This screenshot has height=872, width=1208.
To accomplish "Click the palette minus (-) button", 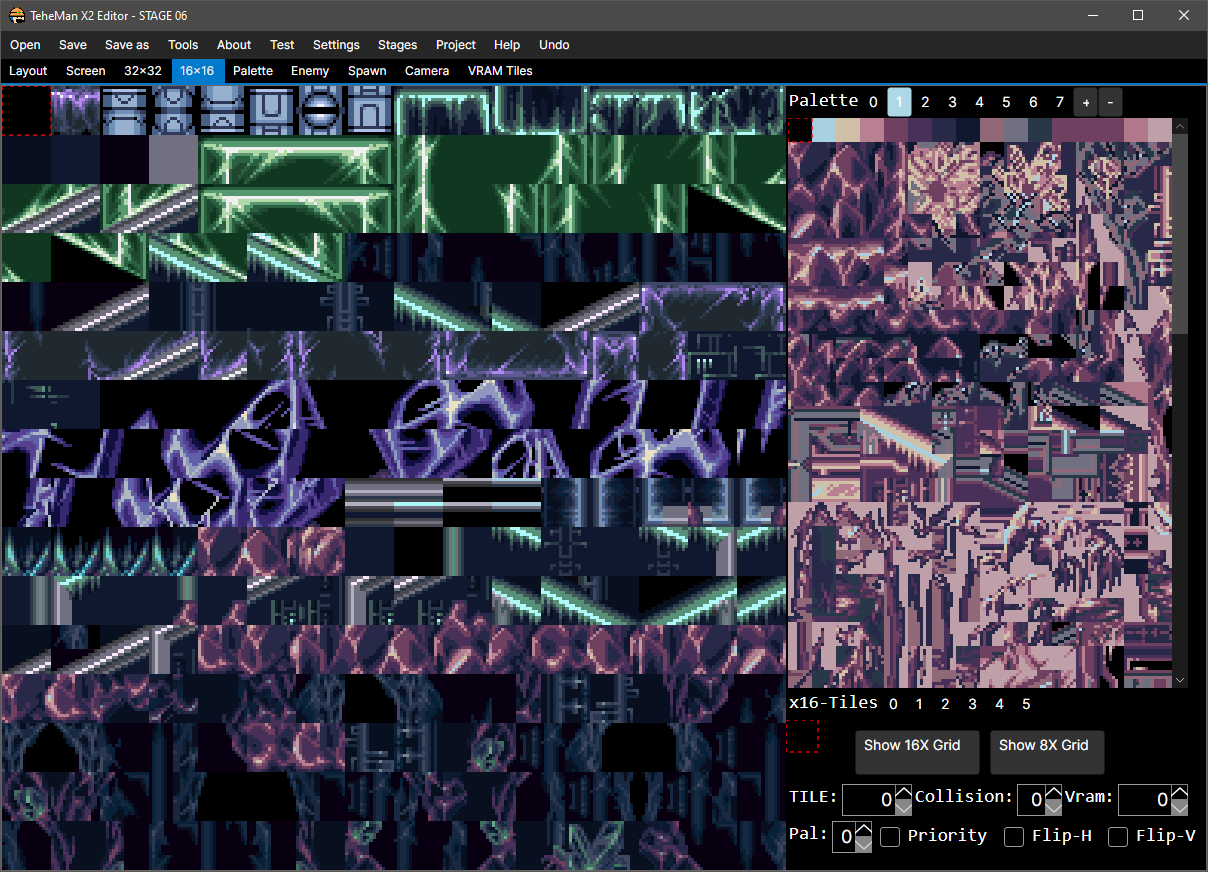I will [1110, 102].
